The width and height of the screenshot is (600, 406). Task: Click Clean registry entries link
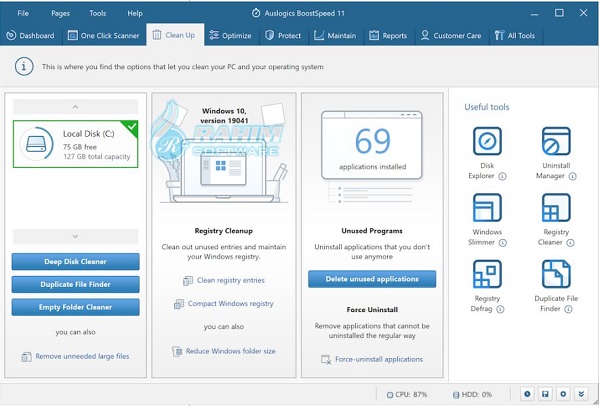224,280
